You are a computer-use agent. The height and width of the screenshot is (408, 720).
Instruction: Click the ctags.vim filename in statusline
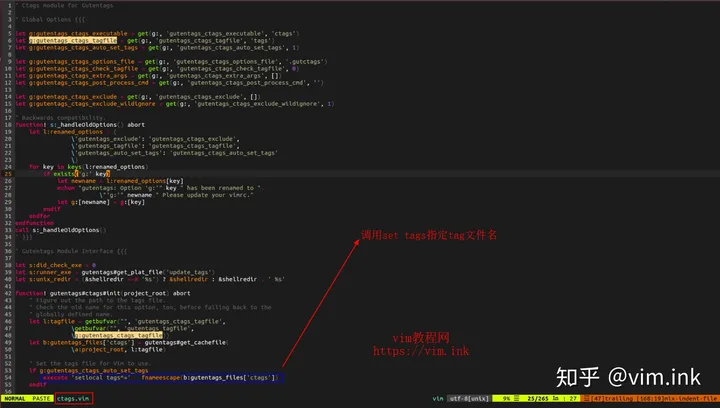tap(73, 398)
